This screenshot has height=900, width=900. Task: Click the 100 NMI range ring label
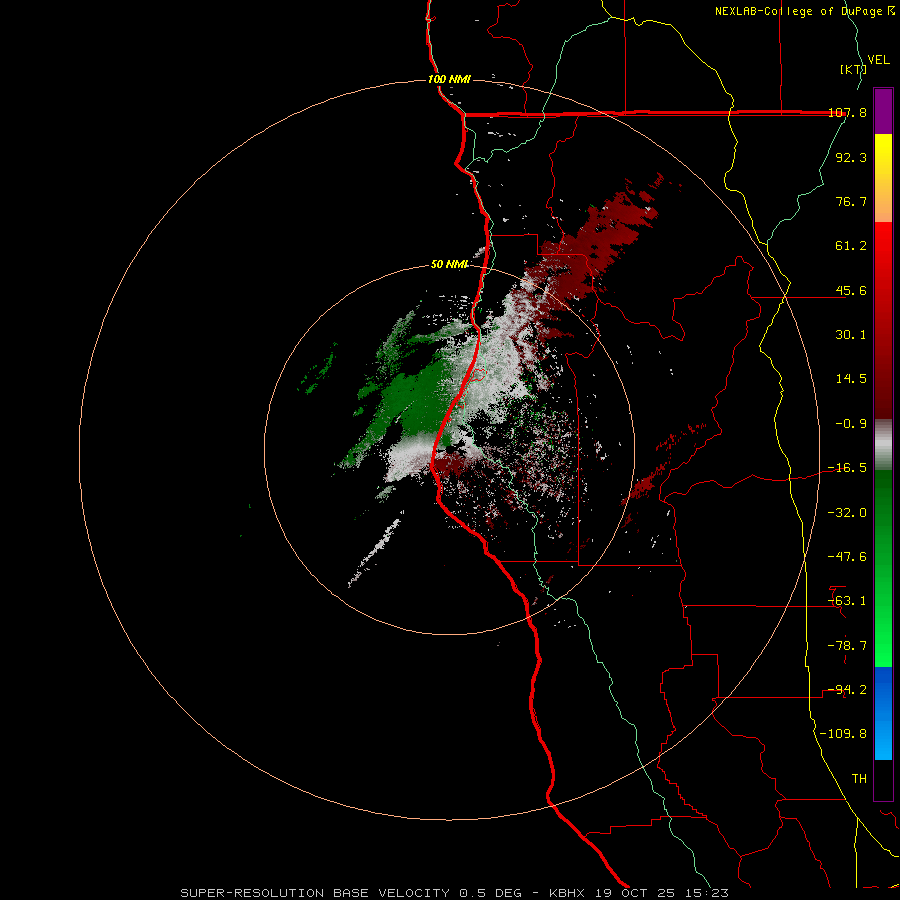click(x=449, y=79)
